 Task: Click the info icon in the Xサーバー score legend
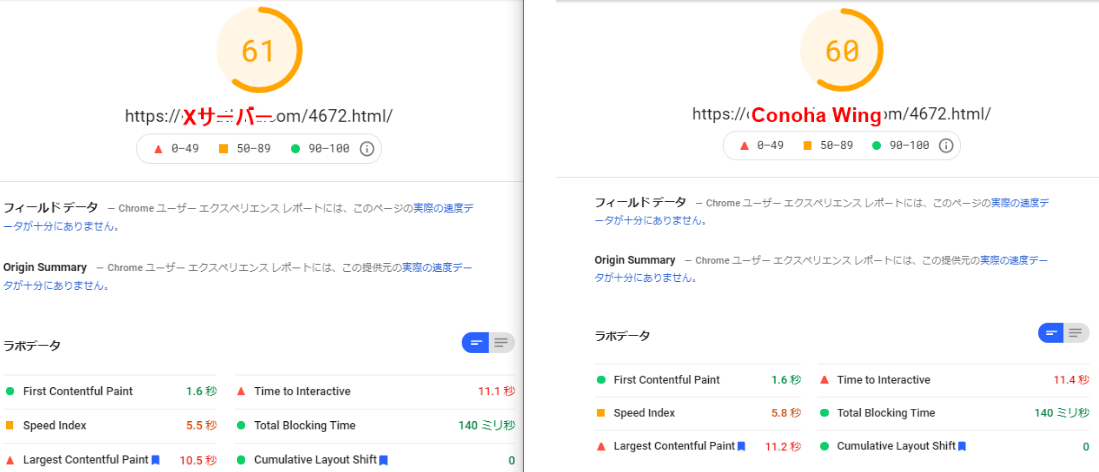366,149
